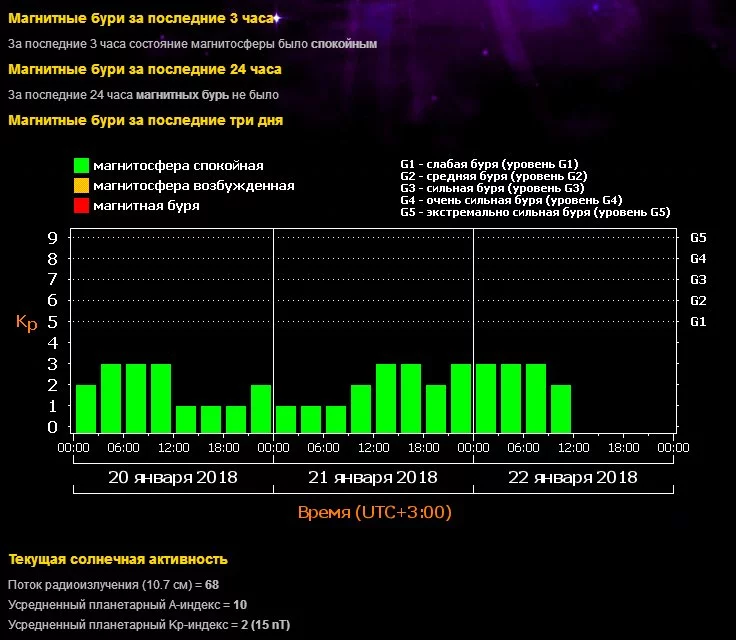Click the bold word 'спокойным' in the status line

coord(344,44)
